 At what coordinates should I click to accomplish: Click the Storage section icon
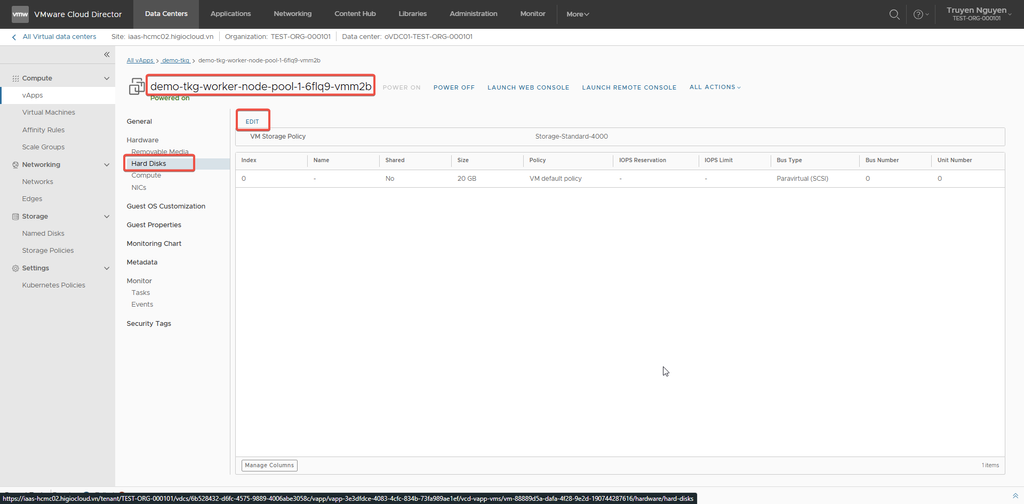point(14,217)
